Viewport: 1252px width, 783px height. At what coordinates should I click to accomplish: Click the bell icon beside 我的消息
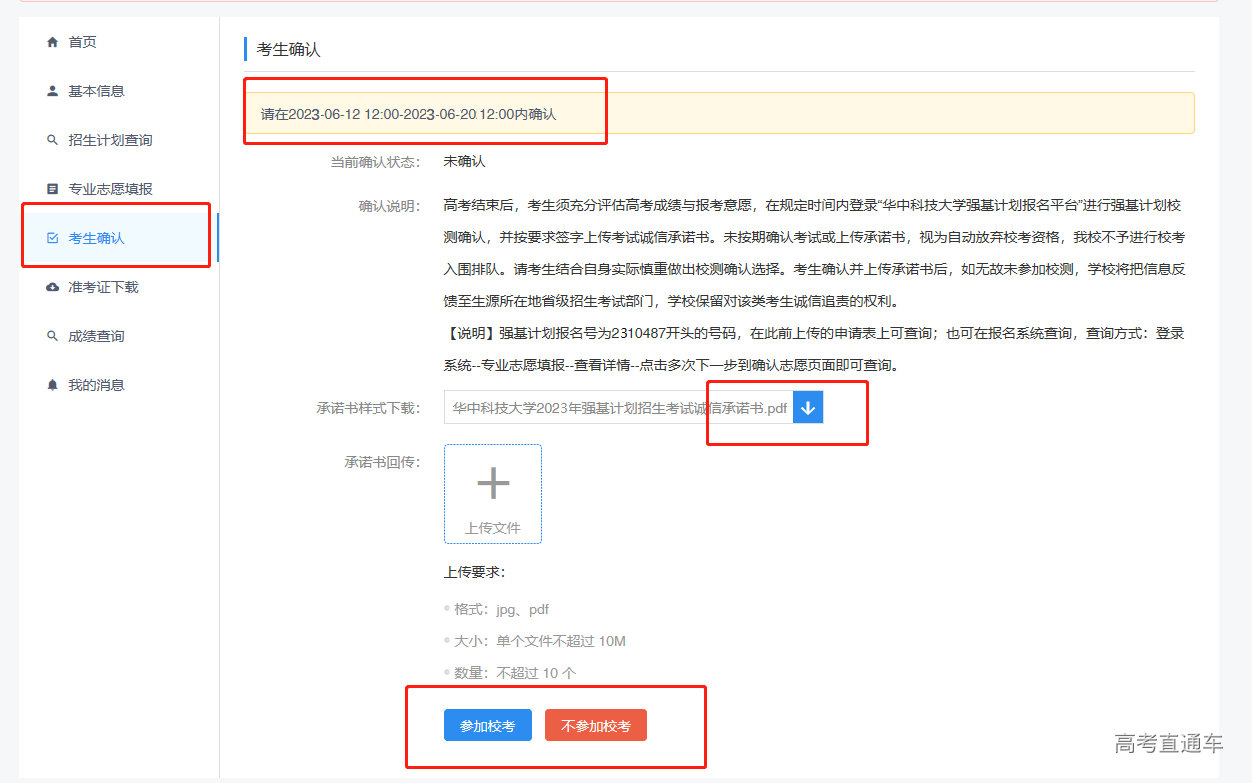[x=53, y=385]
